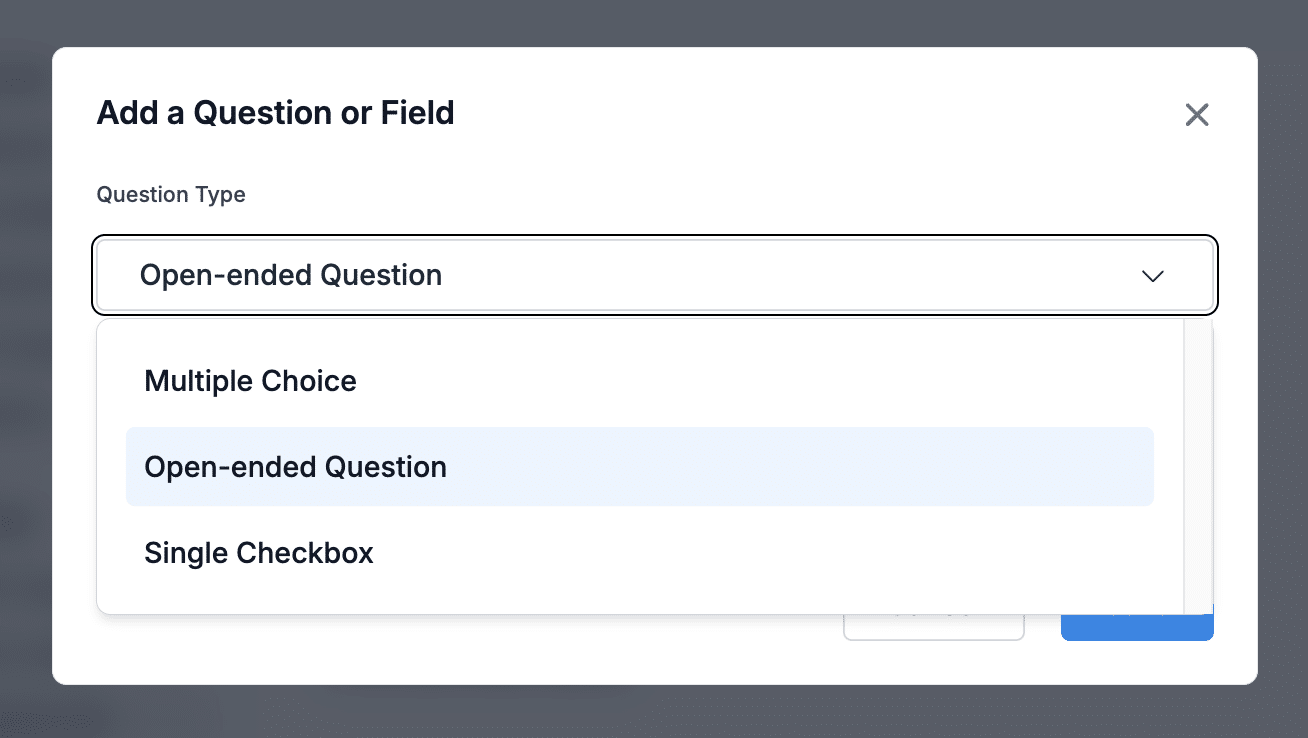Switch question type to Single Checkbox
The image size is (1308, 738).
click(x=259, y=553)
